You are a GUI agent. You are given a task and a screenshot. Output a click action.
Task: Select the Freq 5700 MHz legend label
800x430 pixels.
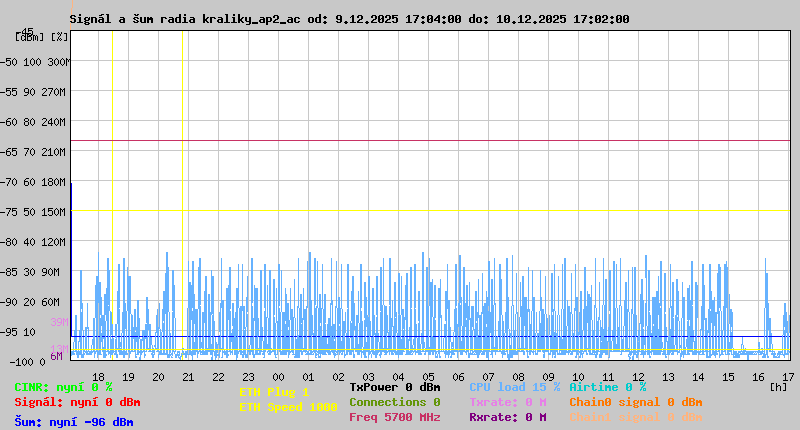[x=394, y=417]
